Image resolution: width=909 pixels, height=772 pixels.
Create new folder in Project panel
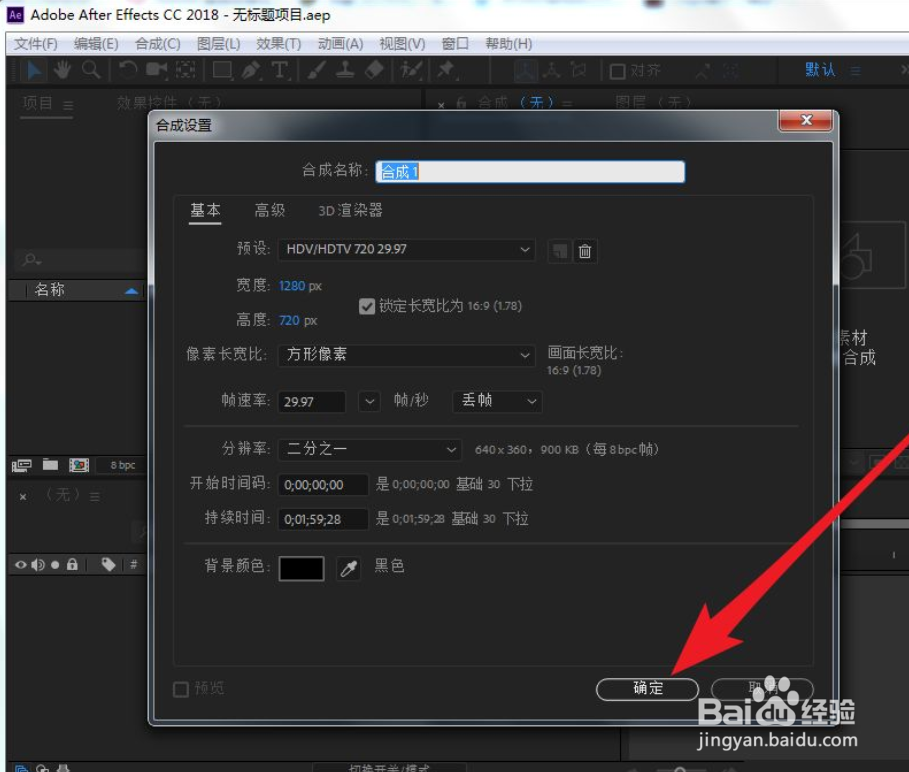(50, 464)
